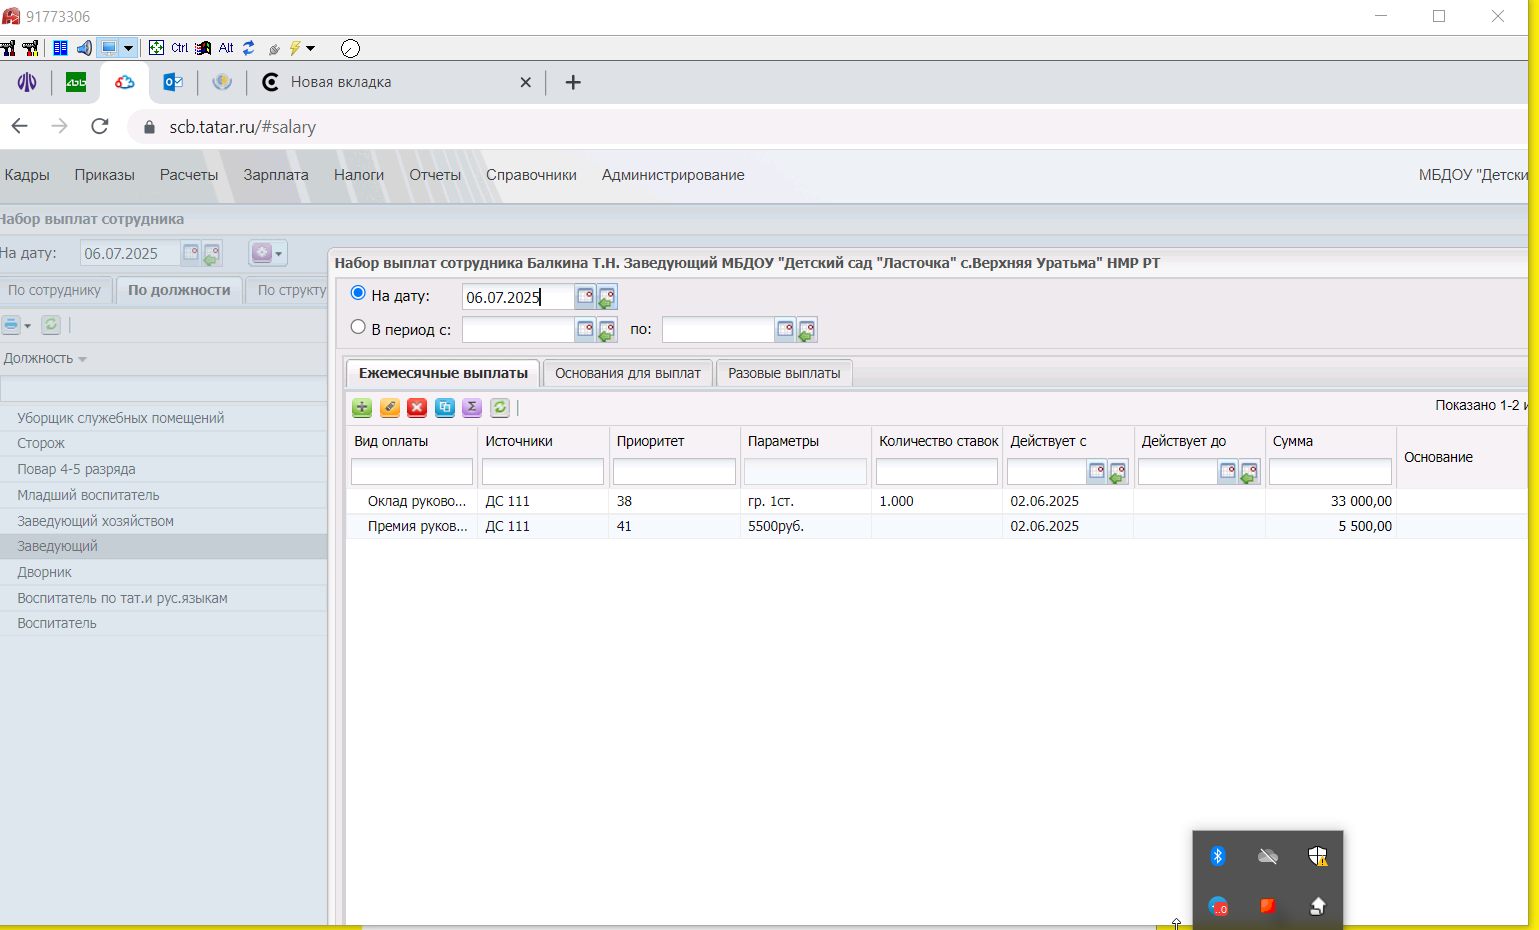This screenshot has width=1539, height=930.
Task: Open Bluetooth icon in system tray popup
Action: [1218, 856]
